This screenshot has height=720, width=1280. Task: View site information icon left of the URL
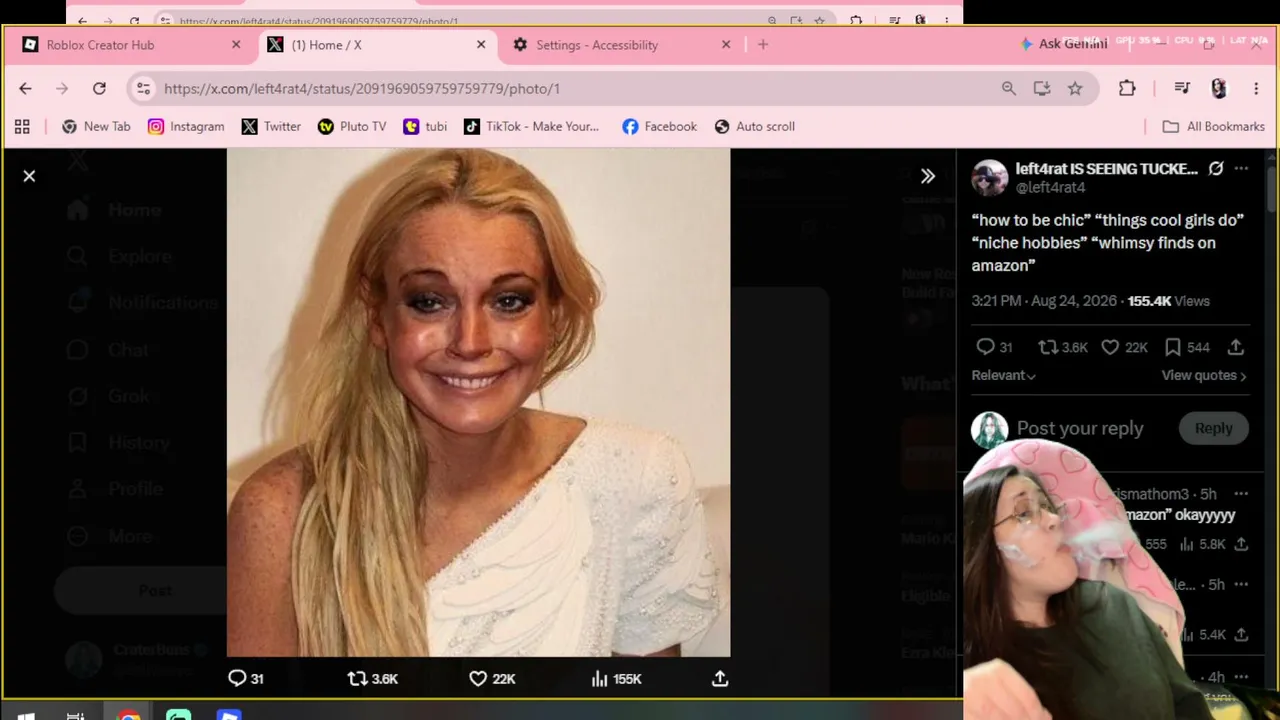coord(144,89)
